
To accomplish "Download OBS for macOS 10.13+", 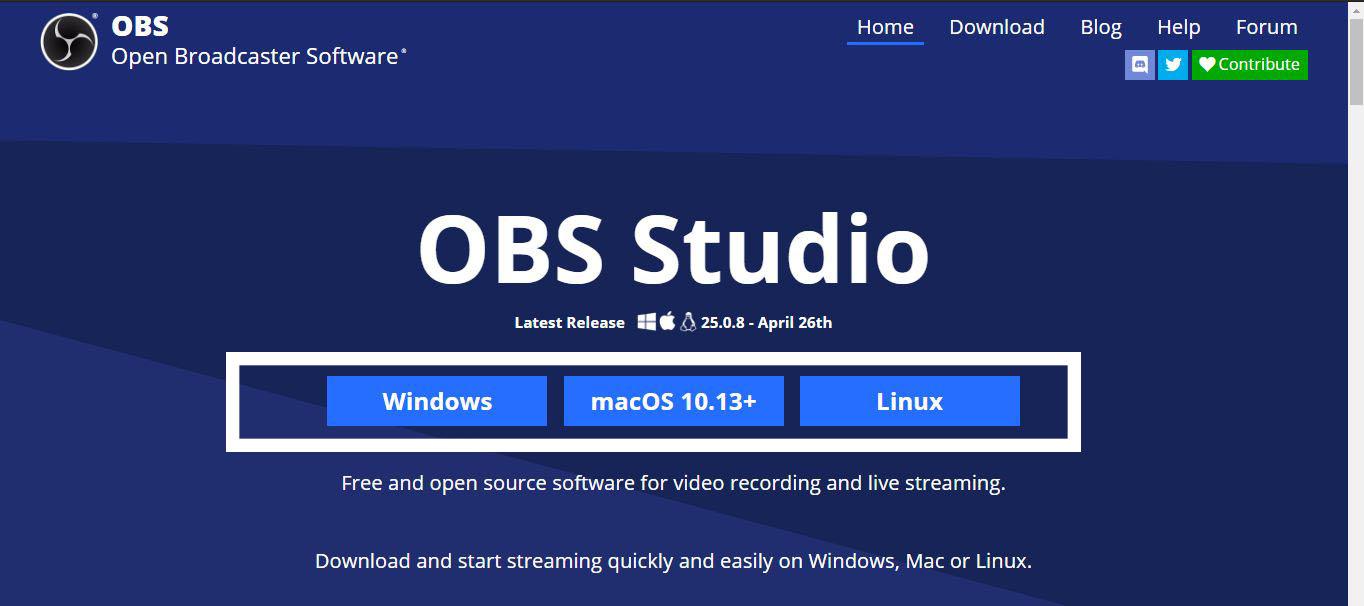I will pos(674,401).
